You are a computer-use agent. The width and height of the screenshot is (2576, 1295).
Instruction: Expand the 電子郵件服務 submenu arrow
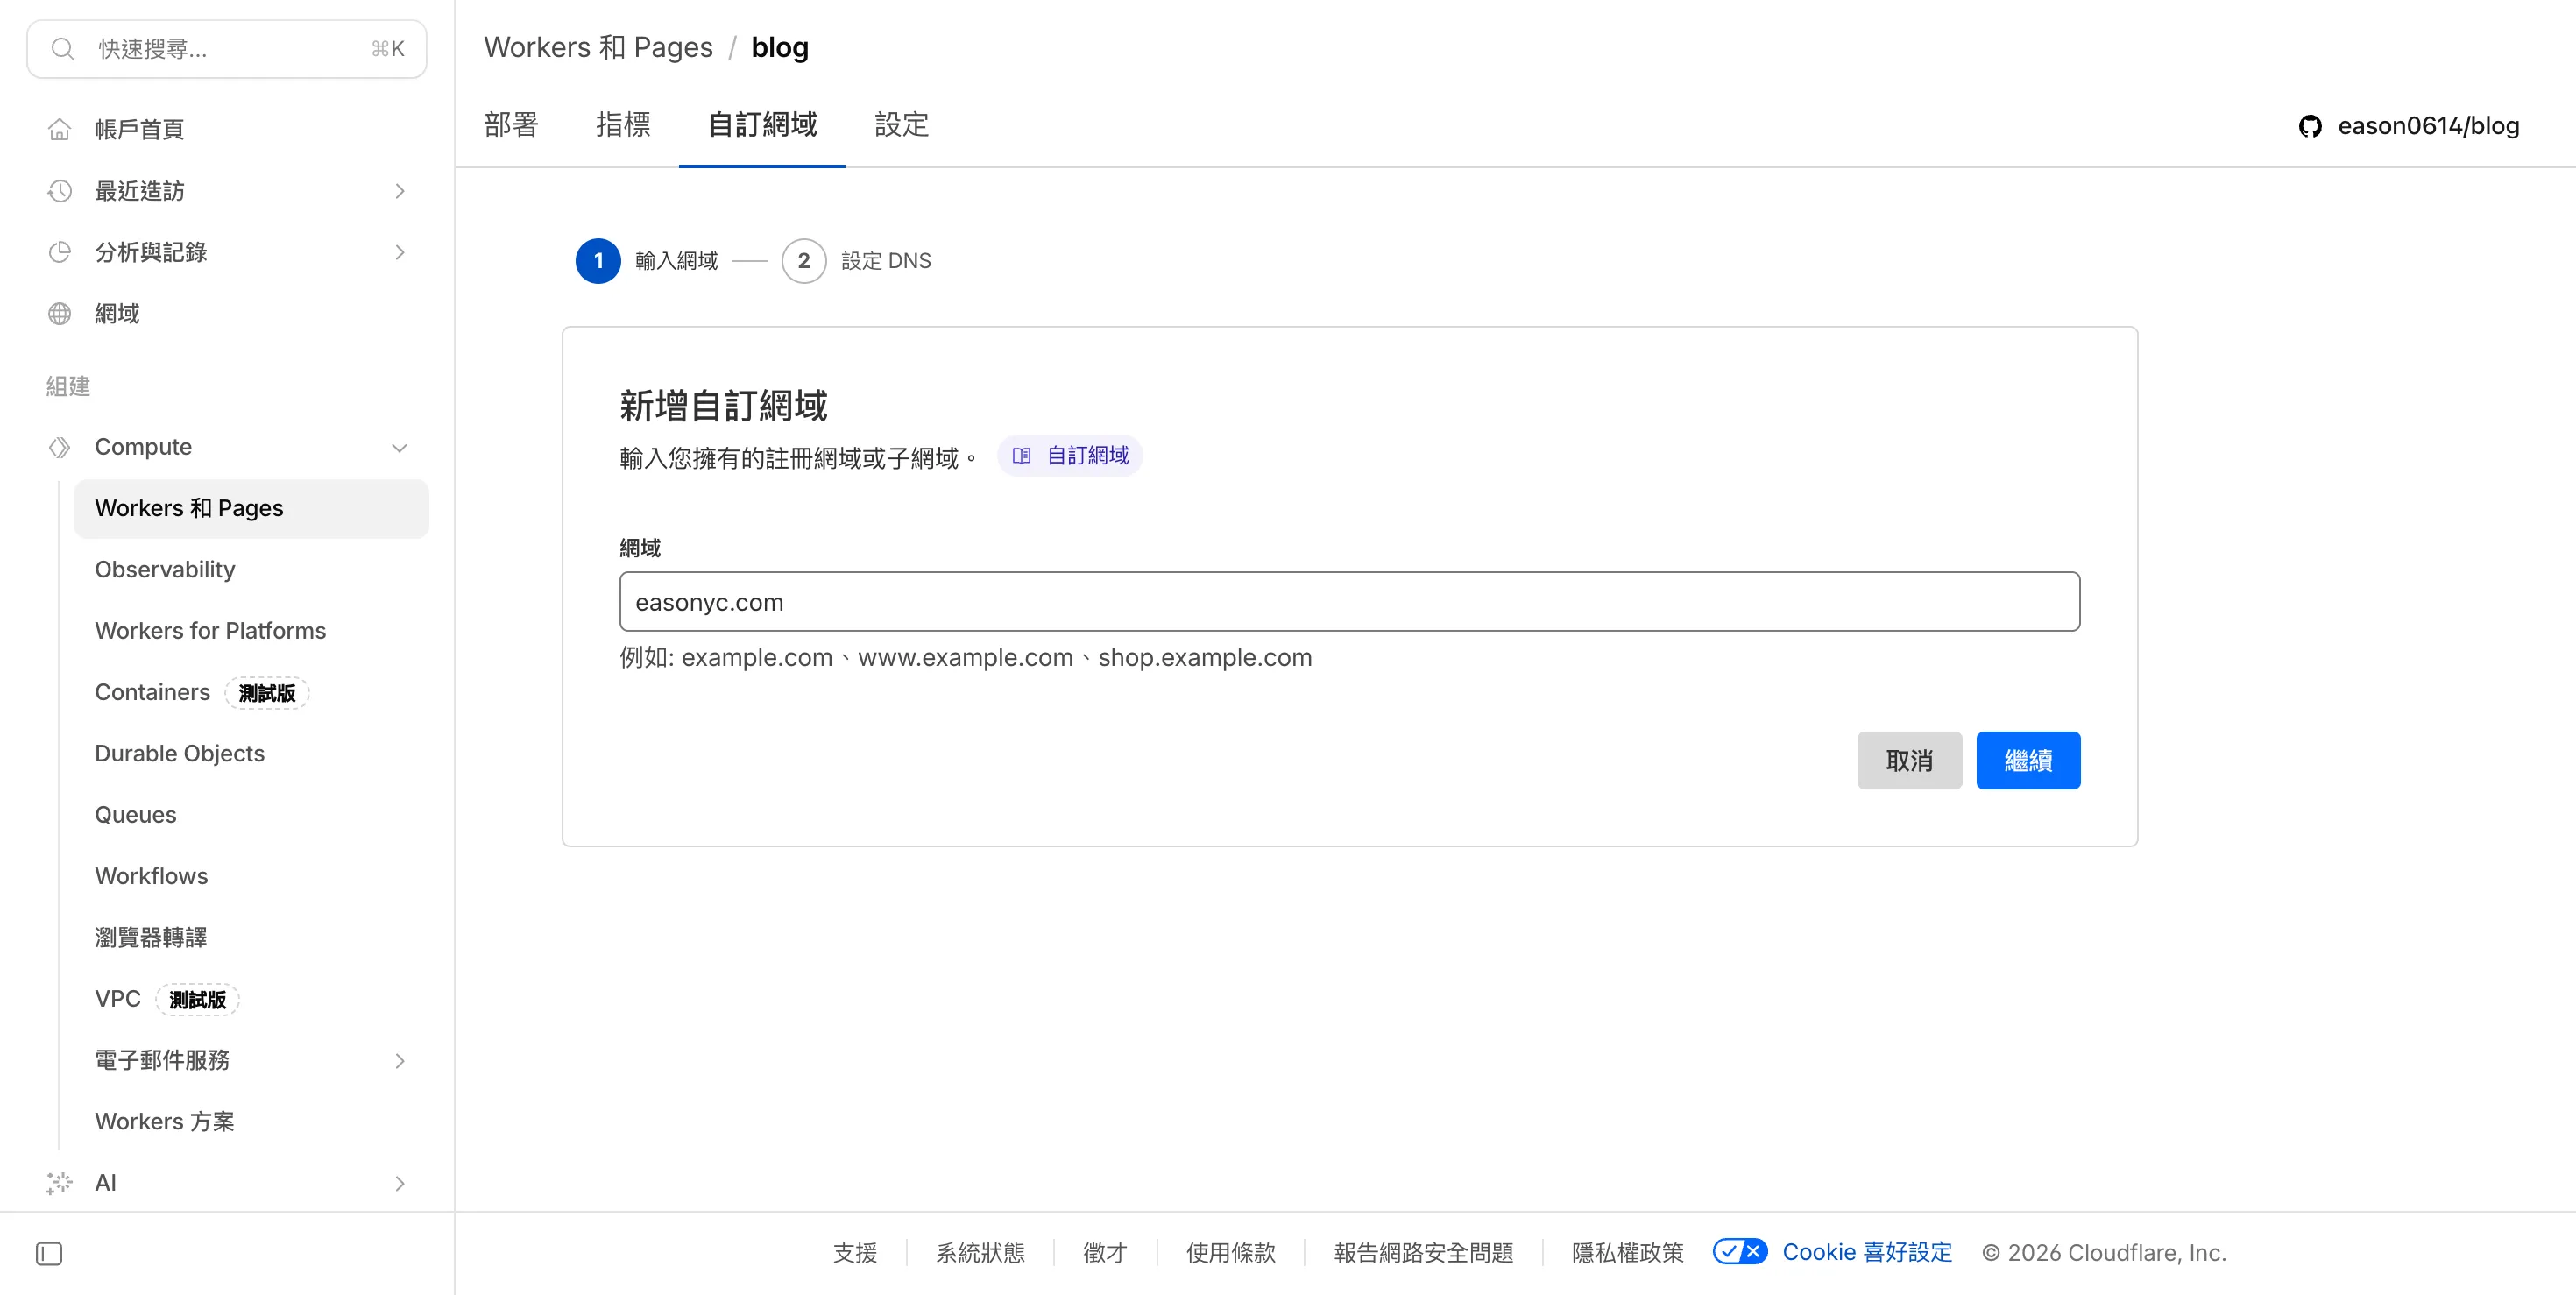point(399,1060)
